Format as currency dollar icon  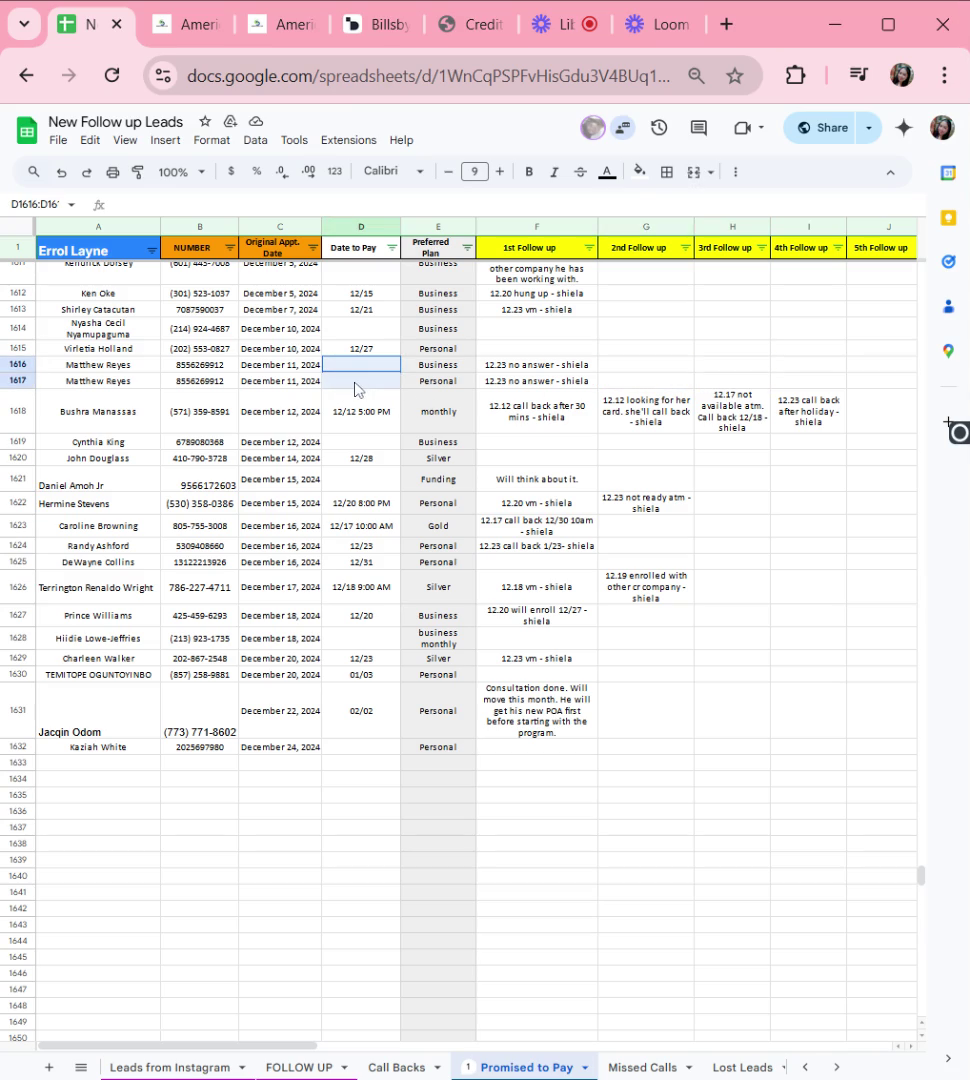pos(231,171)
